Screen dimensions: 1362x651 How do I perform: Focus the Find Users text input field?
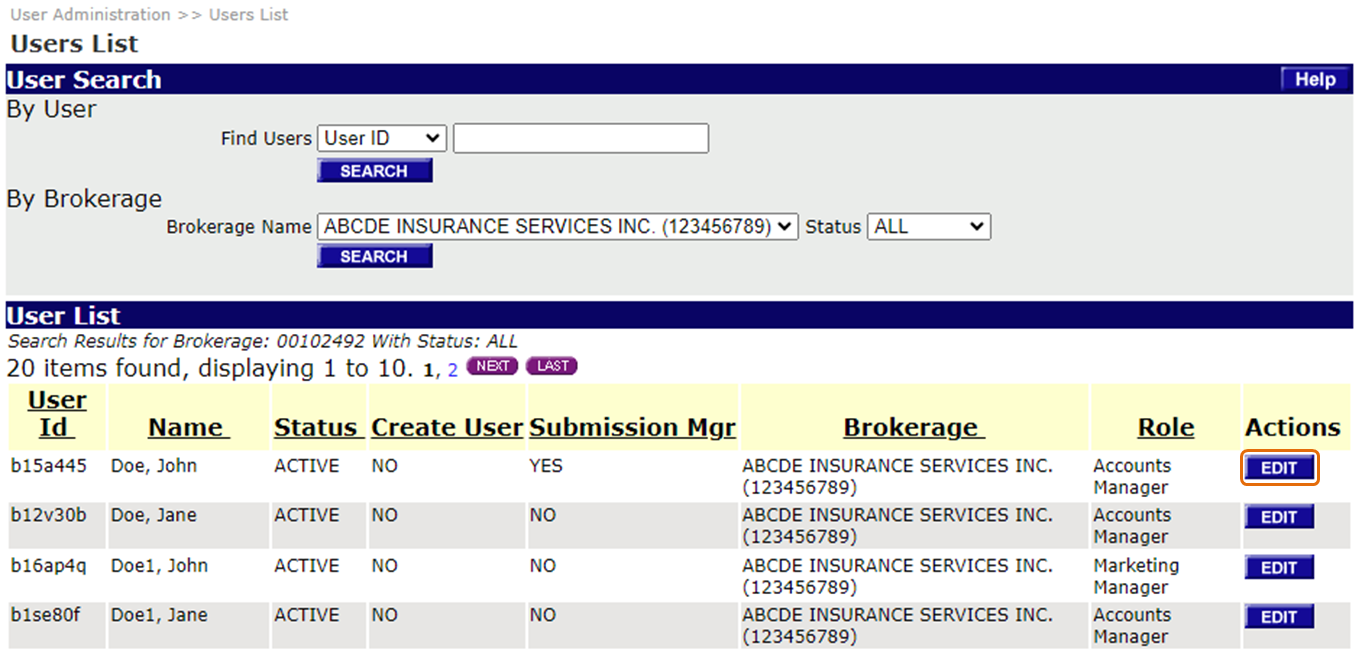click(580, 139)
